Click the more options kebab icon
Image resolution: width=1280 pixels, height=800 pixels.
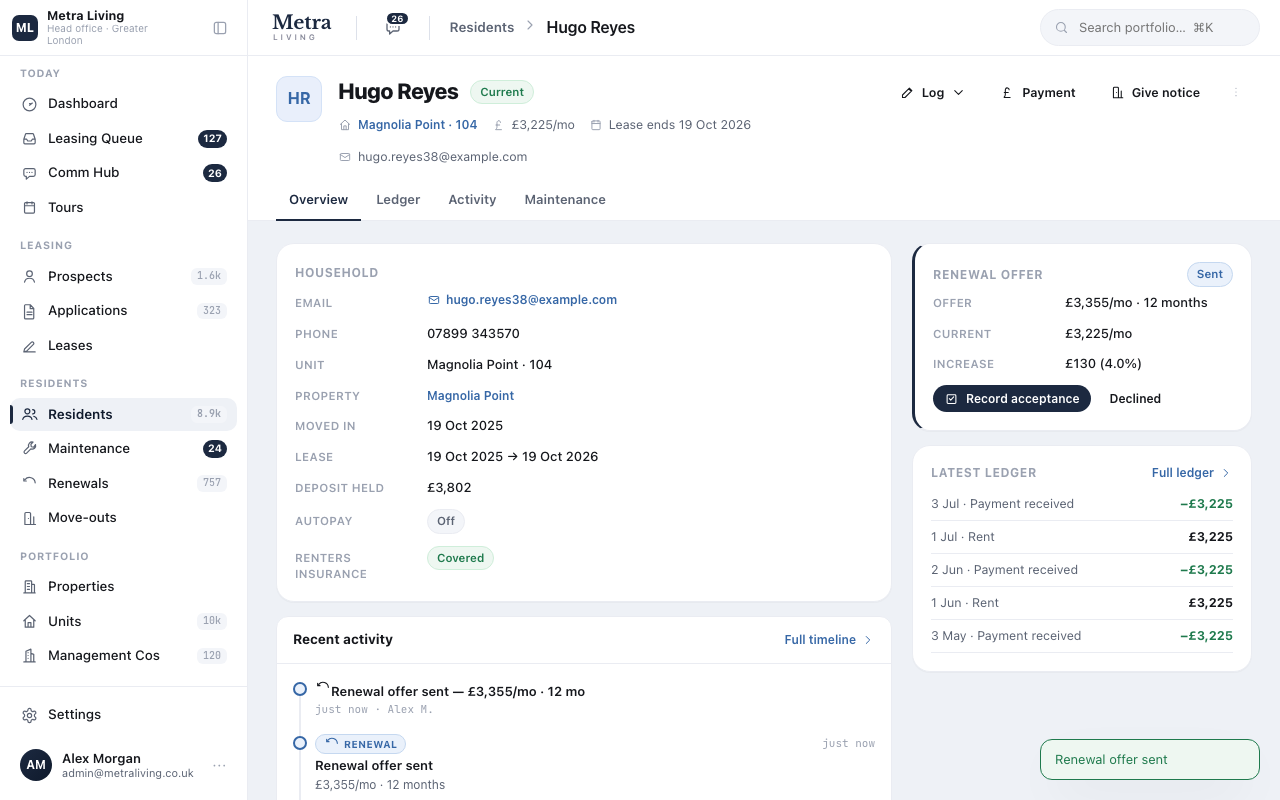point(1236,93)
